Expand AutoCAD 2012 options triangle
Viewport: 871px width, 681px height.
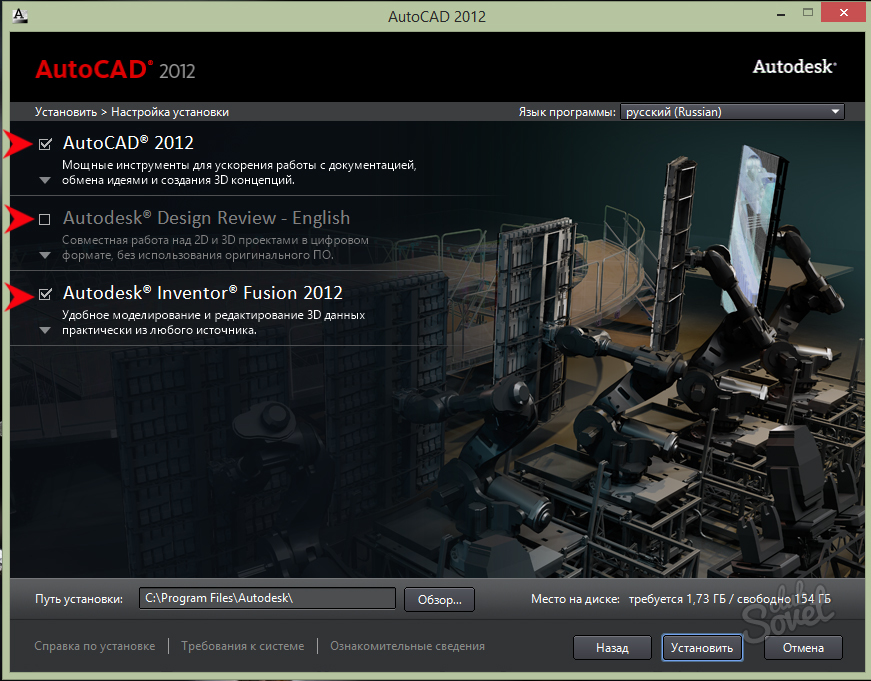(45, 181)
